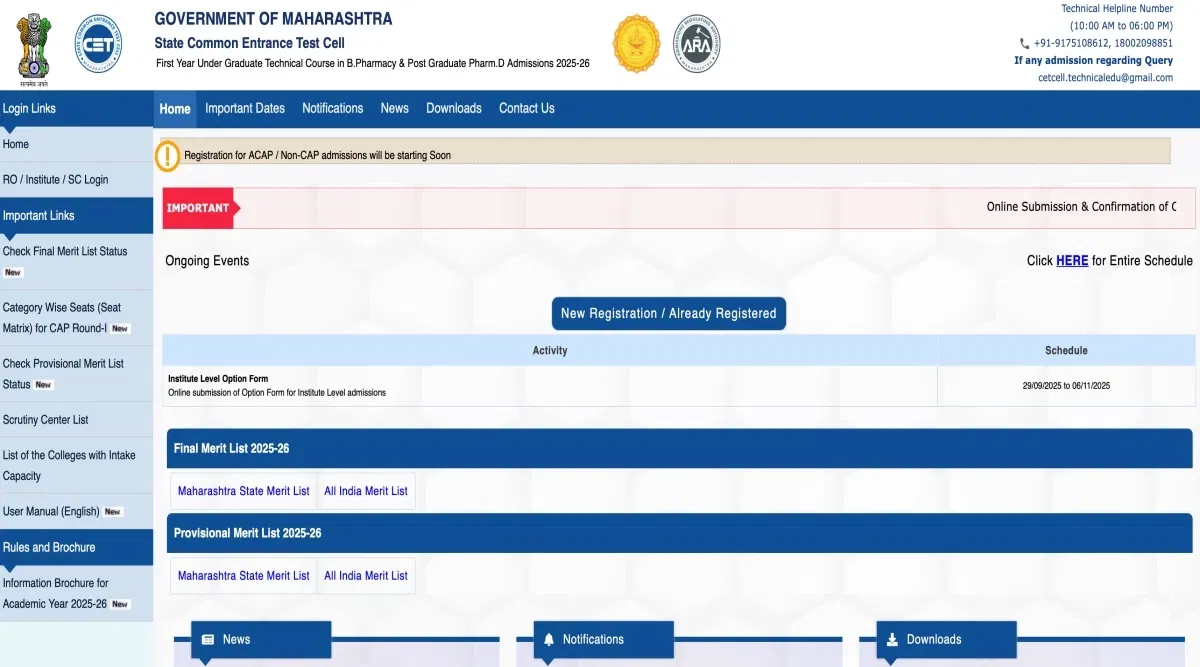The image size is (1200, 667).
Task: Click the Downloads arrow icon
Action: (892, 640)
